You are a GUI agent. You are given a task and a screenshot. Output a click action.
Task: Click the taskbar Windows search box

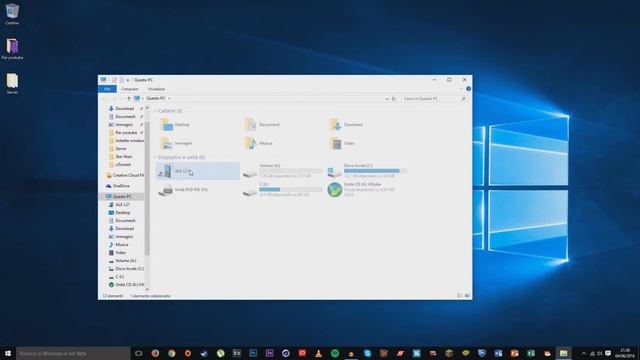coord(73,353)
